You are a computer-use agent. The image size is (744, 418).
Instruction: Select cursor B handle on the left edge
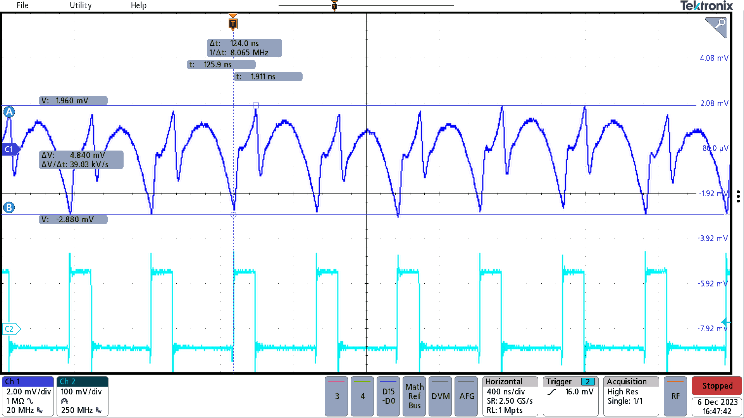(x=9, y=207)
